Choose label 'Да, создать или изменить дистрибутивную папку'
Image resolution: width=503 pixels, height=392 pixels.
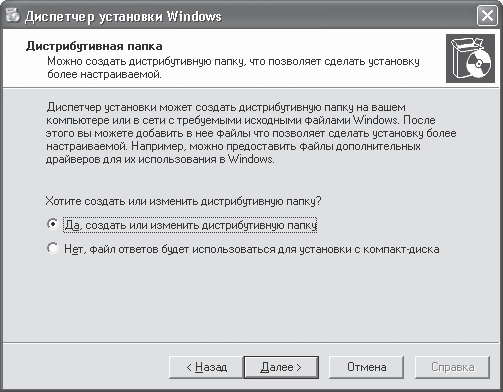[190, 225]
